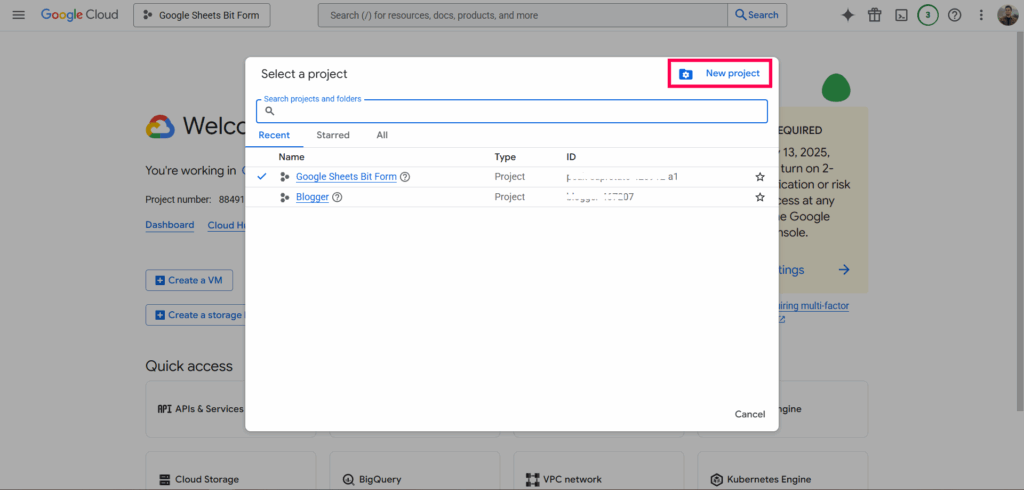Open APIs & Services quick access card
The image size is (1024, 490).
196,409
